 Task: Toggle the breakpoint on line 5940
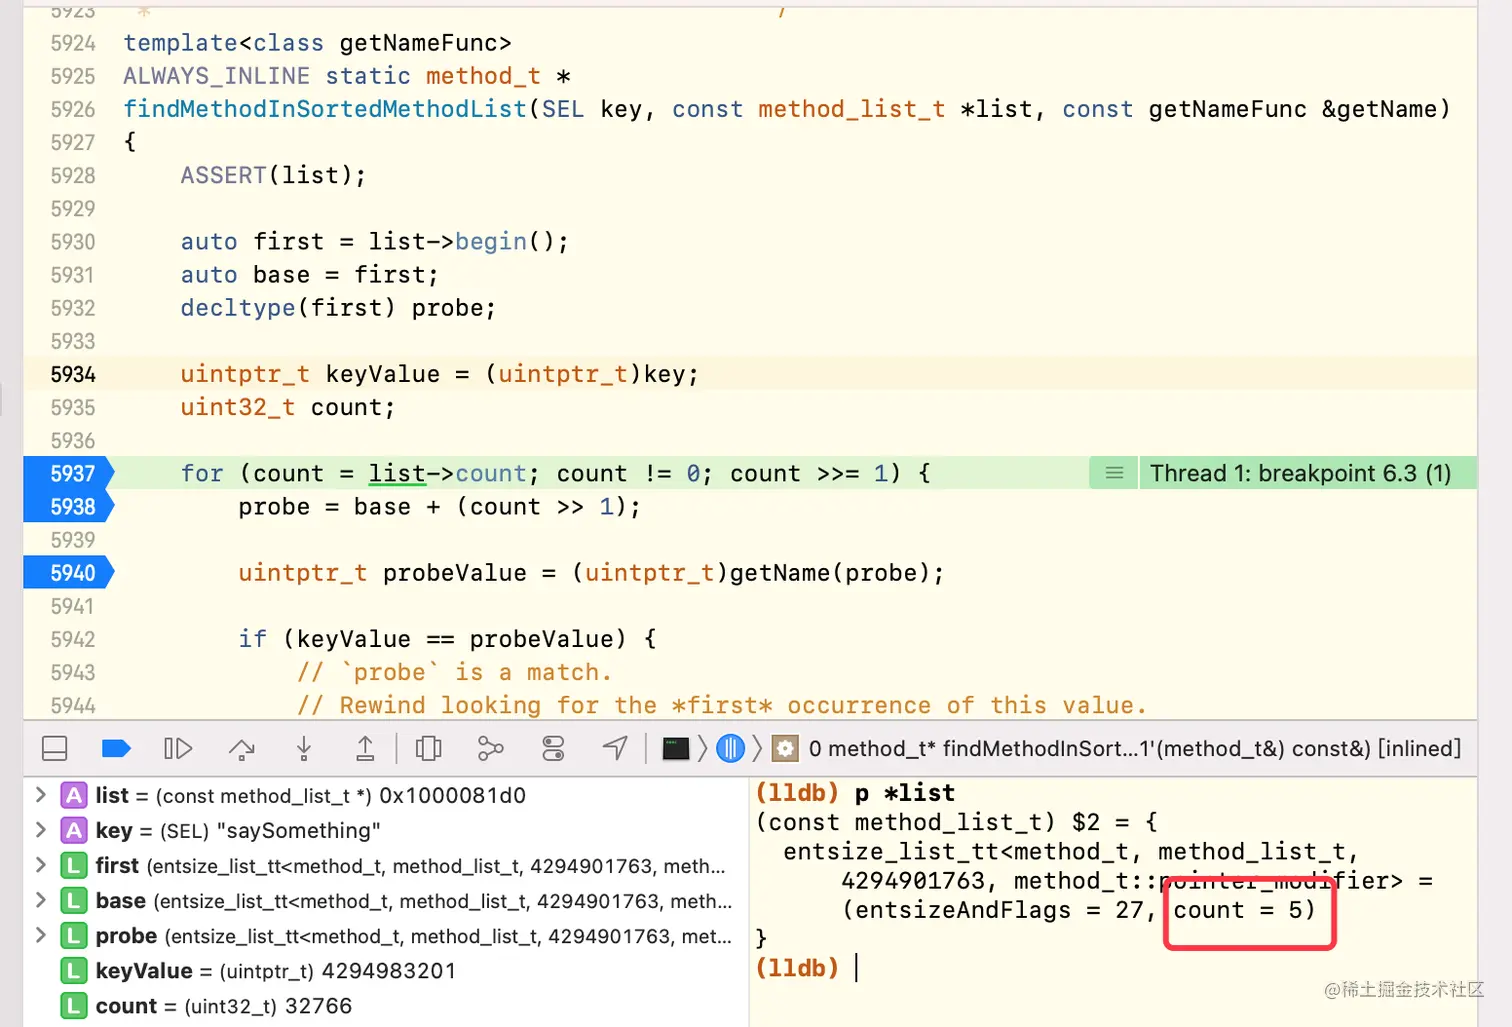click(69, 573)
